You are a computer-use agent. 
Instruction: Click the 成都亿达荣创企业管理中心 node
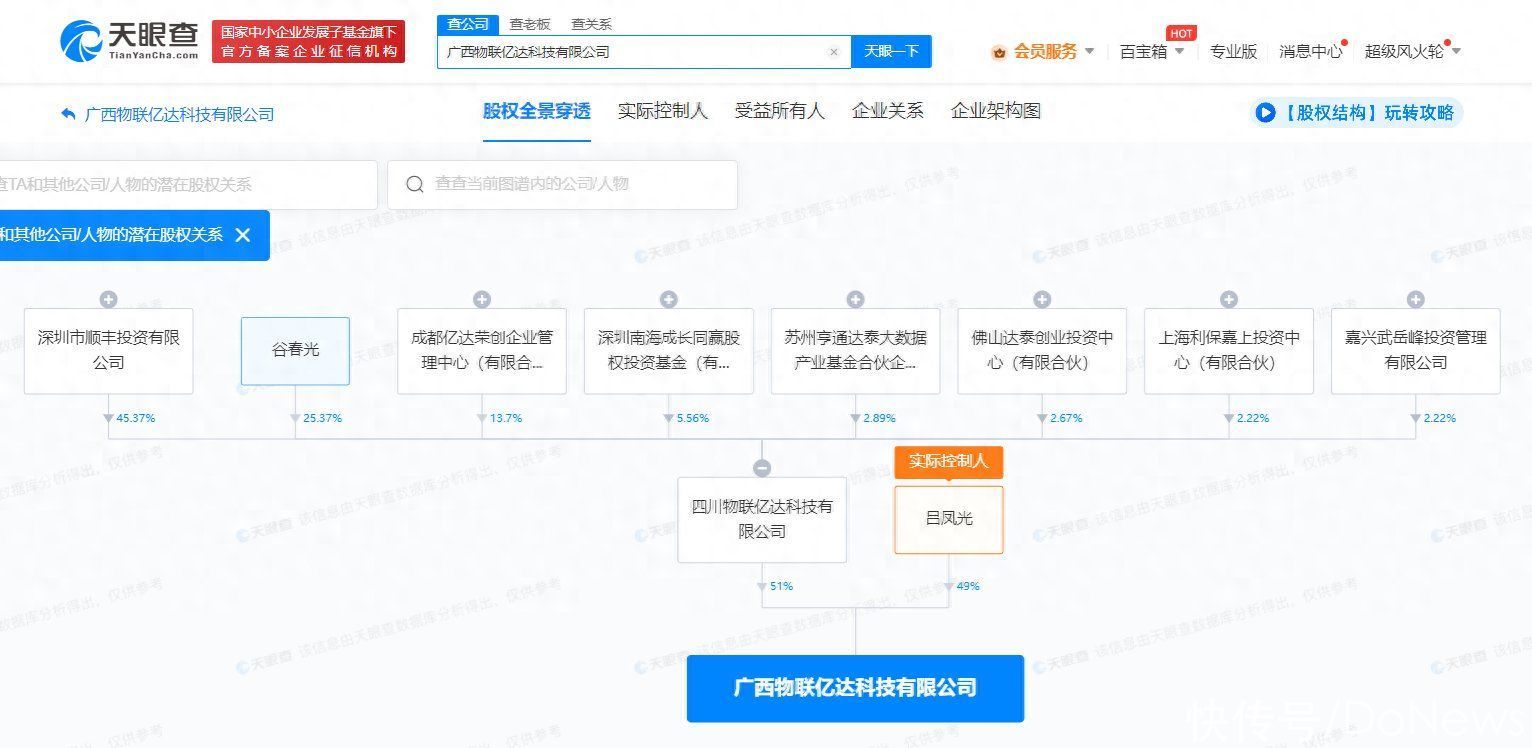click(x=482, y=351)
